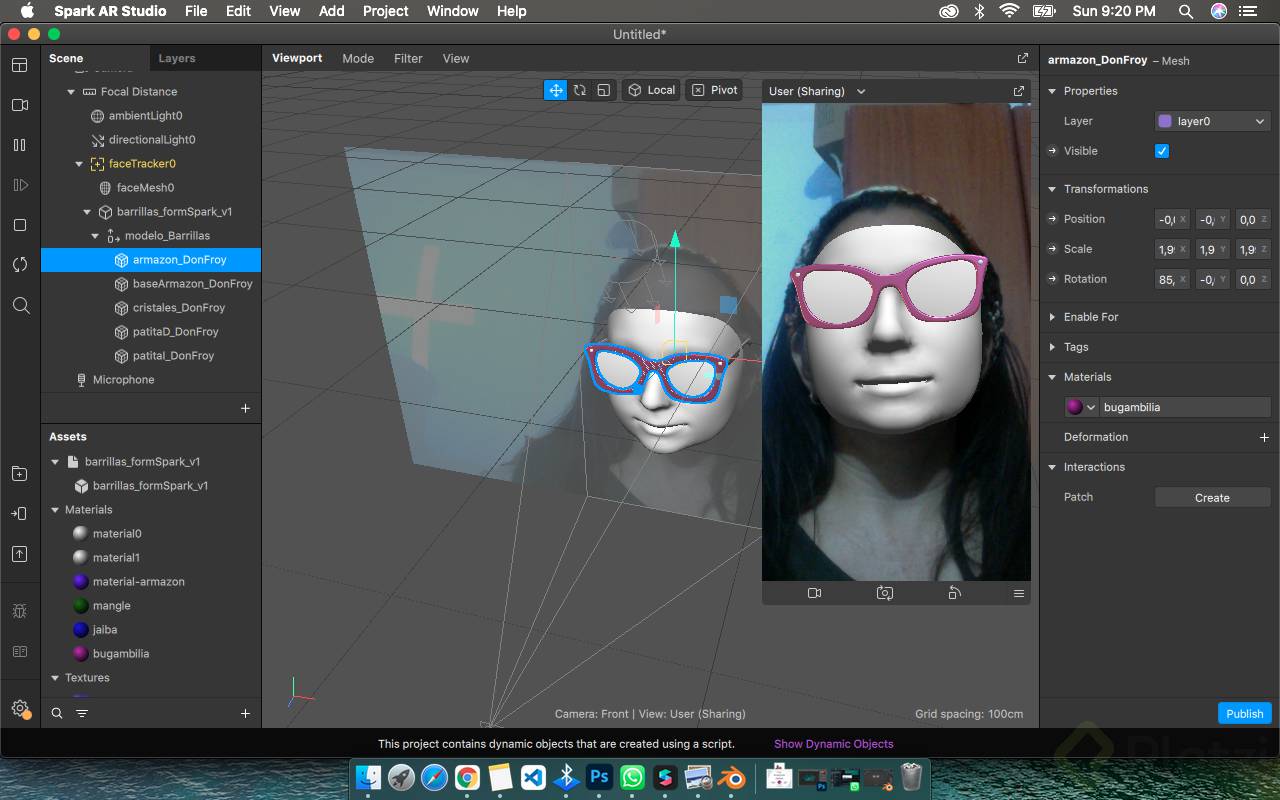Add a scene object with the Scene plus

[x=245, y=408]
